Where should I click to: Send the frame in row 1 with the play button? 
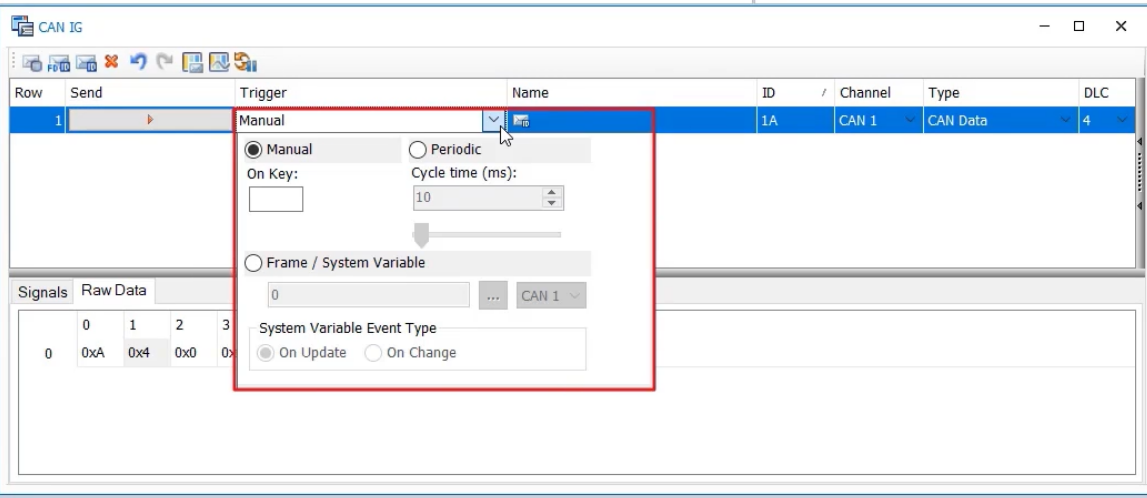point(150,120)
